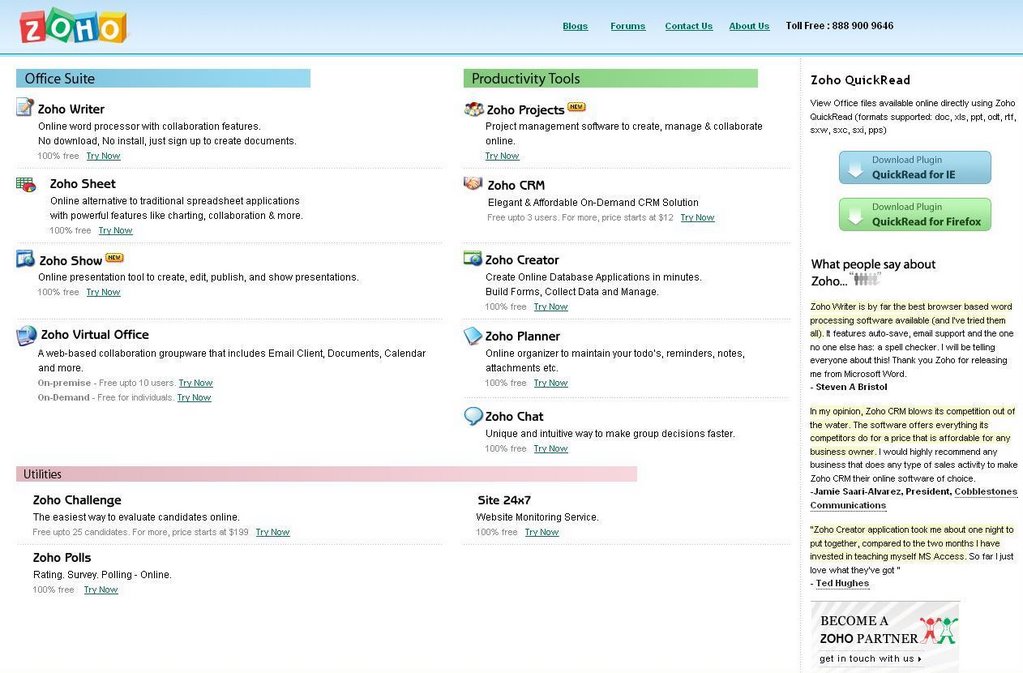Click the toll free number 888 900 9646
This screenshot has width=1023, height=673.
coord(863,25)
